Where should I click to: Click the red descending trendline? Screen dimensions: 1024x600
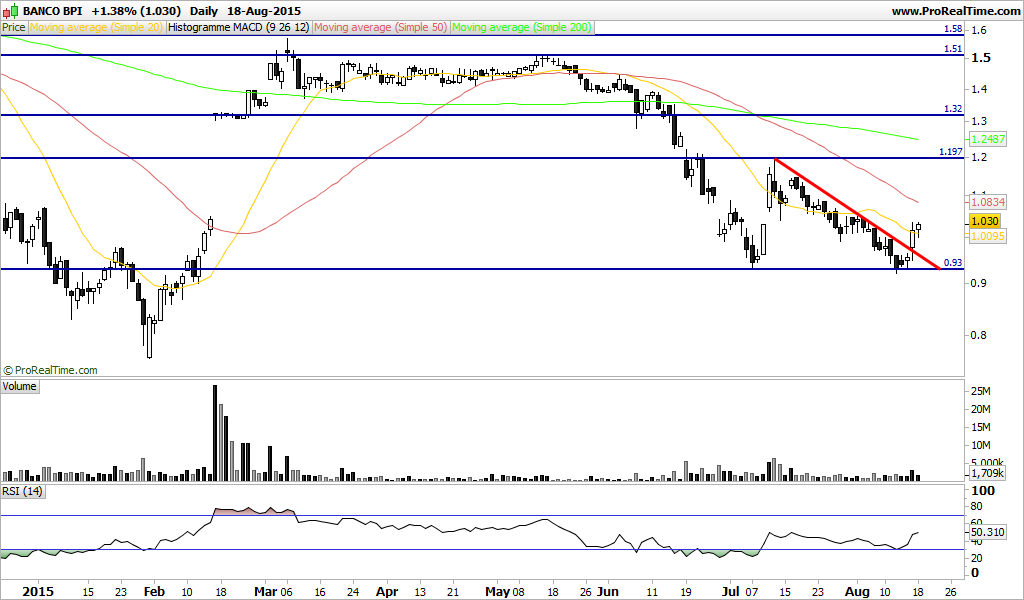(x=856, y=213)
